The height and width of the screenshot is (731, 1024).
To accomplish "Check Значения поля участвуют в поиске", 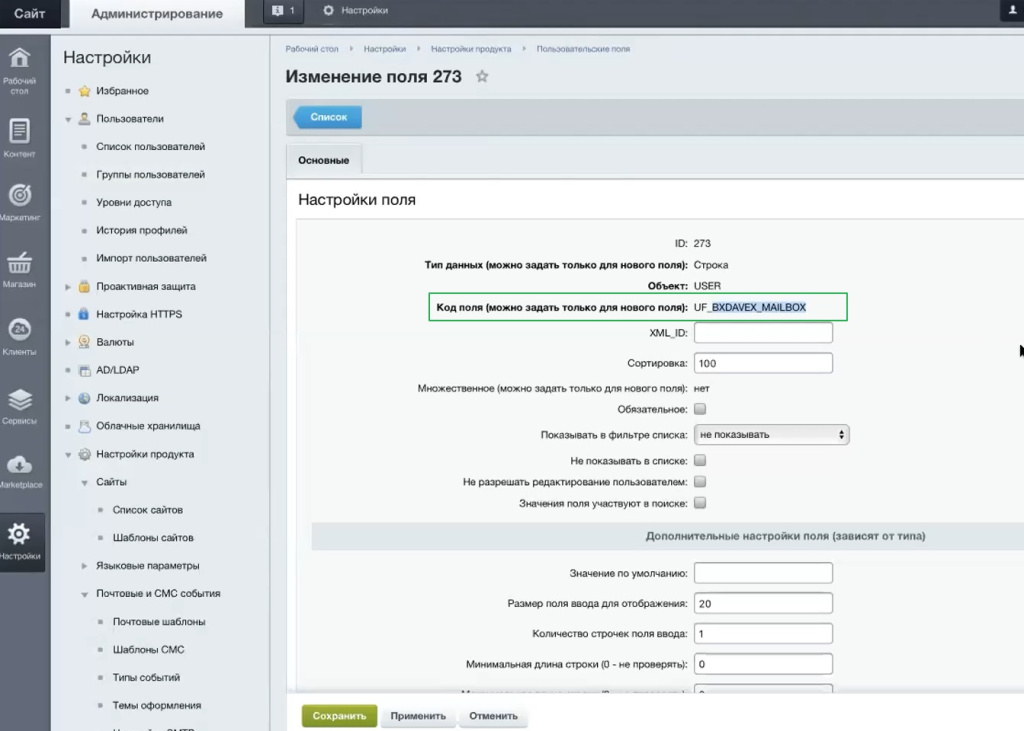I will [700, 503].
